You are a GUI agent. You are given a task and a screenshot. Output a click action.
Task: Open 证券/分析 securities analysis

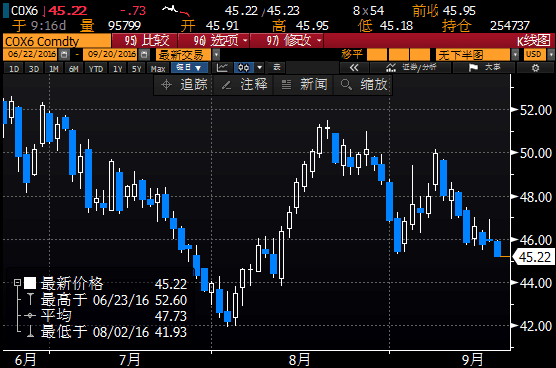click(411, 68)
